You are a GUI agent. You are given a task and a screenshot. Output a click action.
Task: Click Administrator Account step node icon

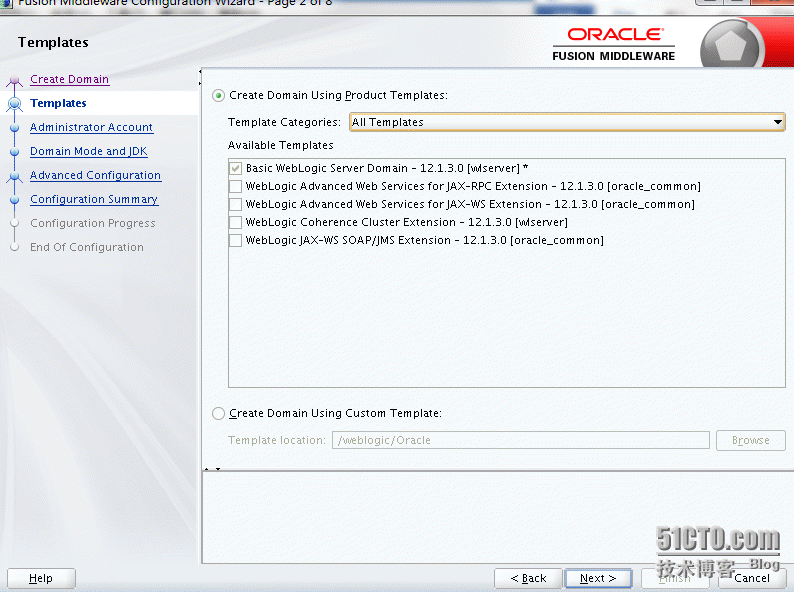15,128
